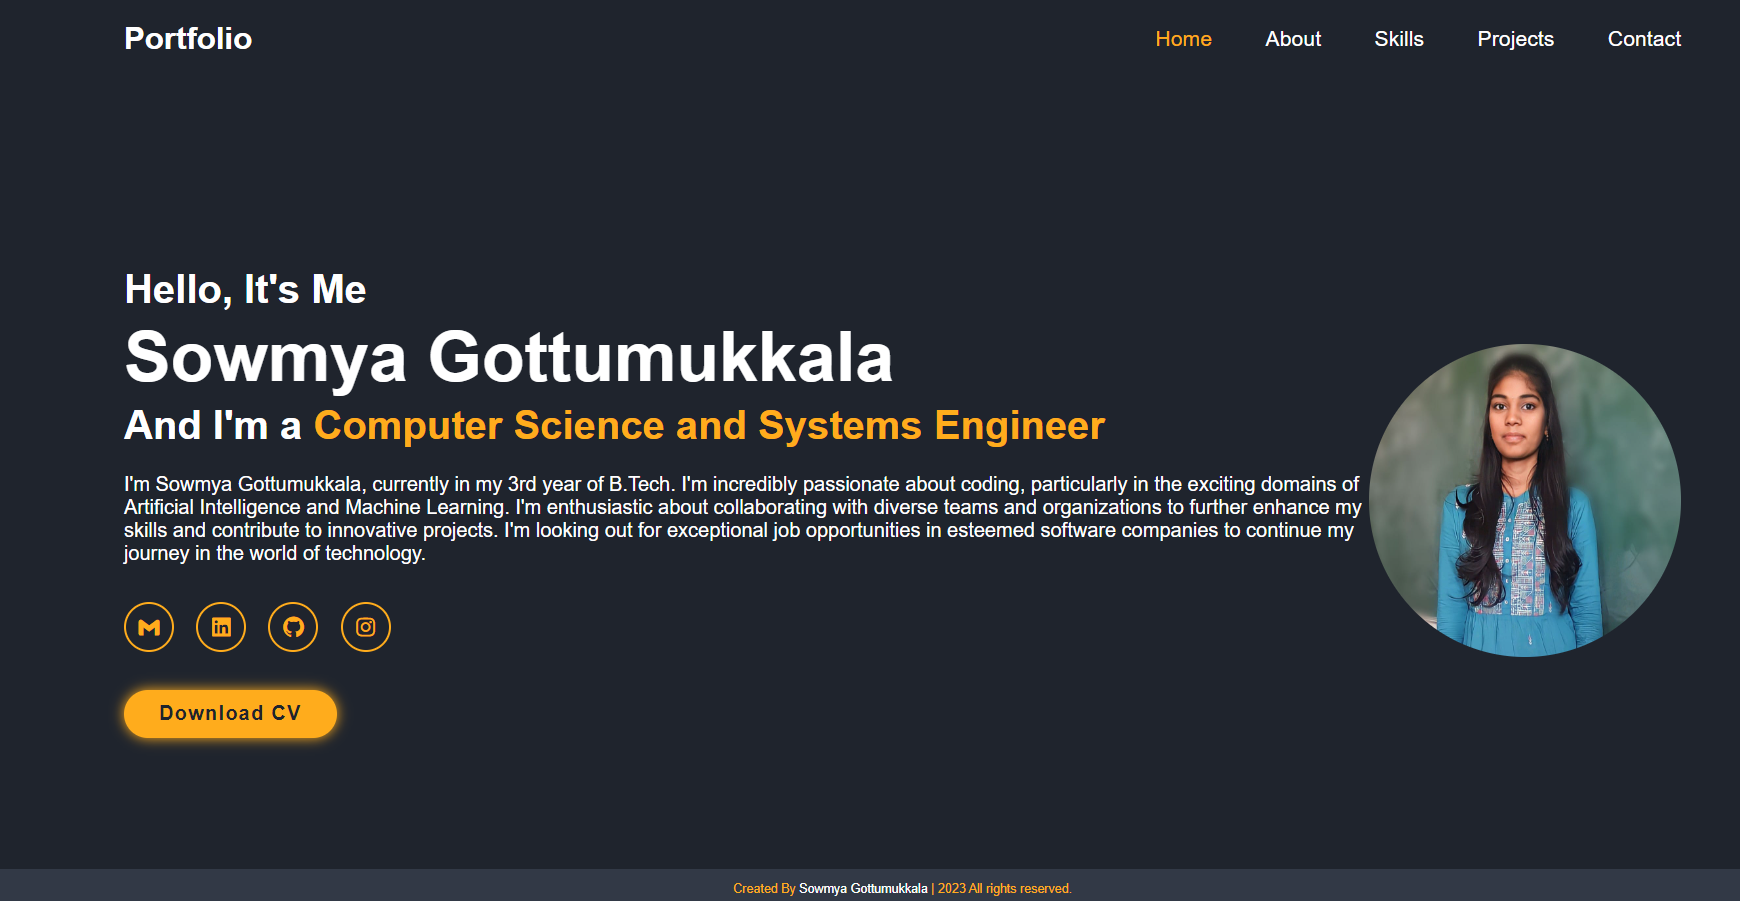1740x901 pixels.
Task: Navigate to the Skills tab
Action: pos(1399,39)
